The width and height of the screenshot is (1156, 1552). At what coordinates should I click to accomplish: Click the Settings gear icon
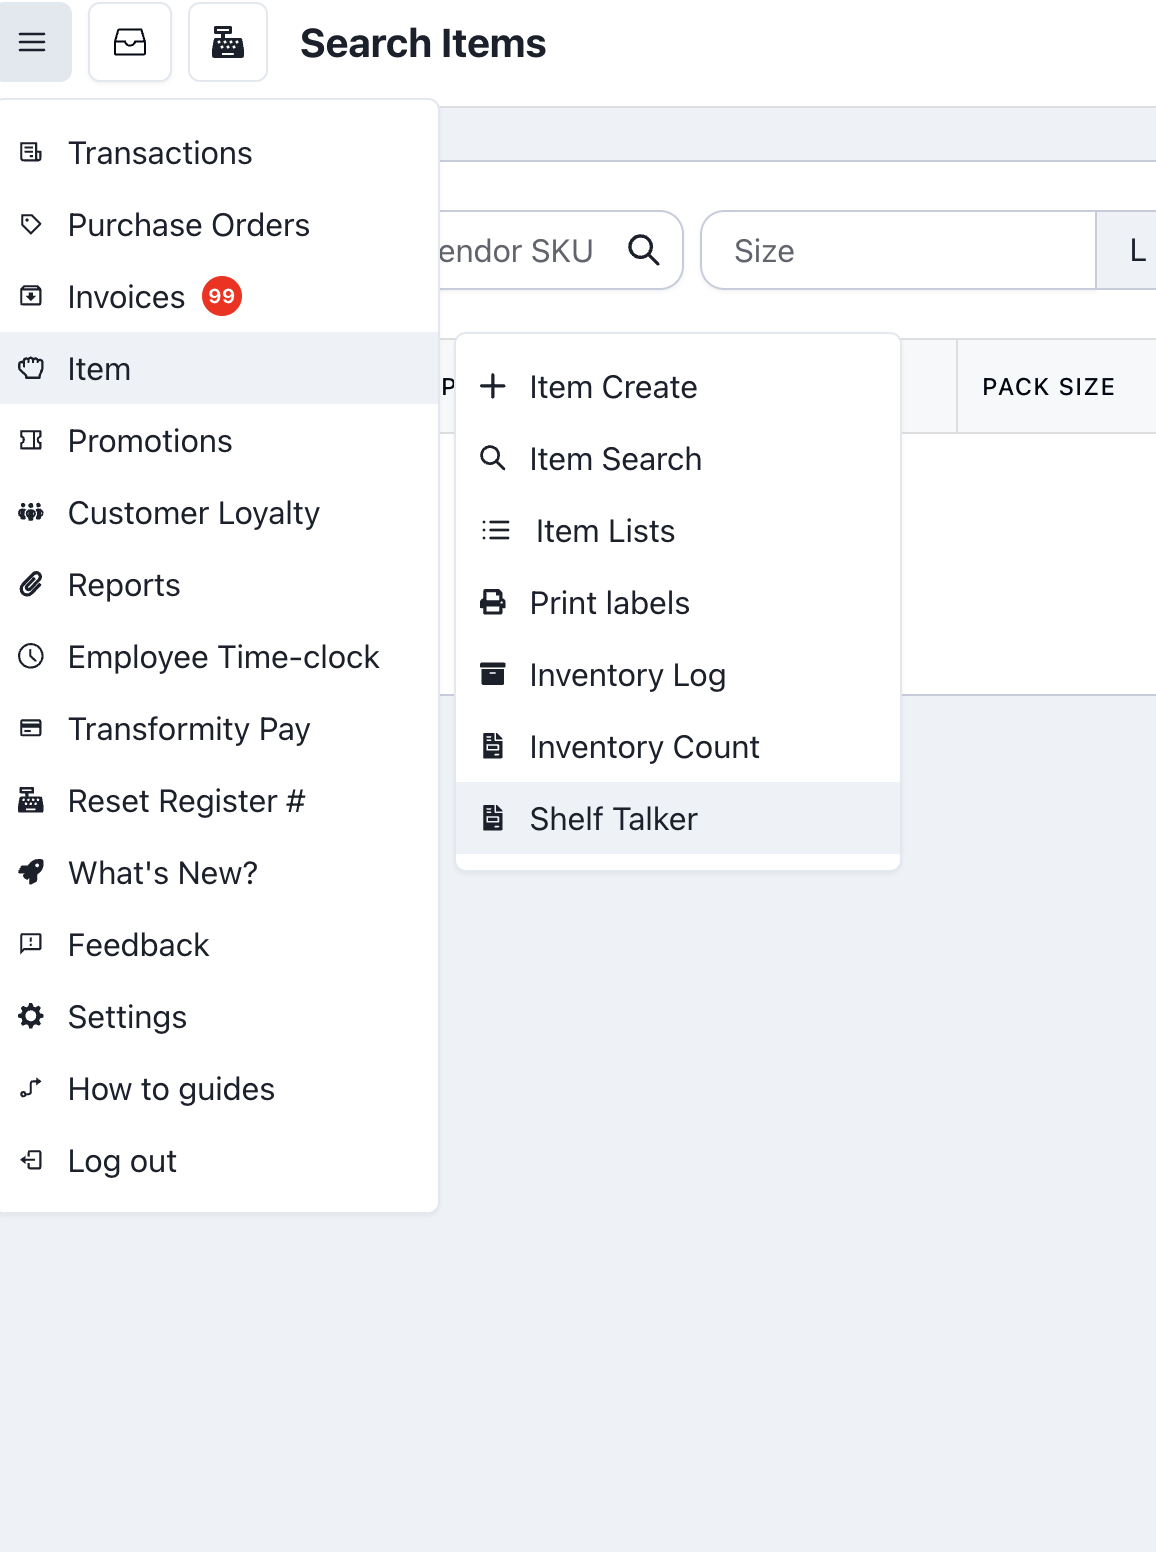[31, 1016]
